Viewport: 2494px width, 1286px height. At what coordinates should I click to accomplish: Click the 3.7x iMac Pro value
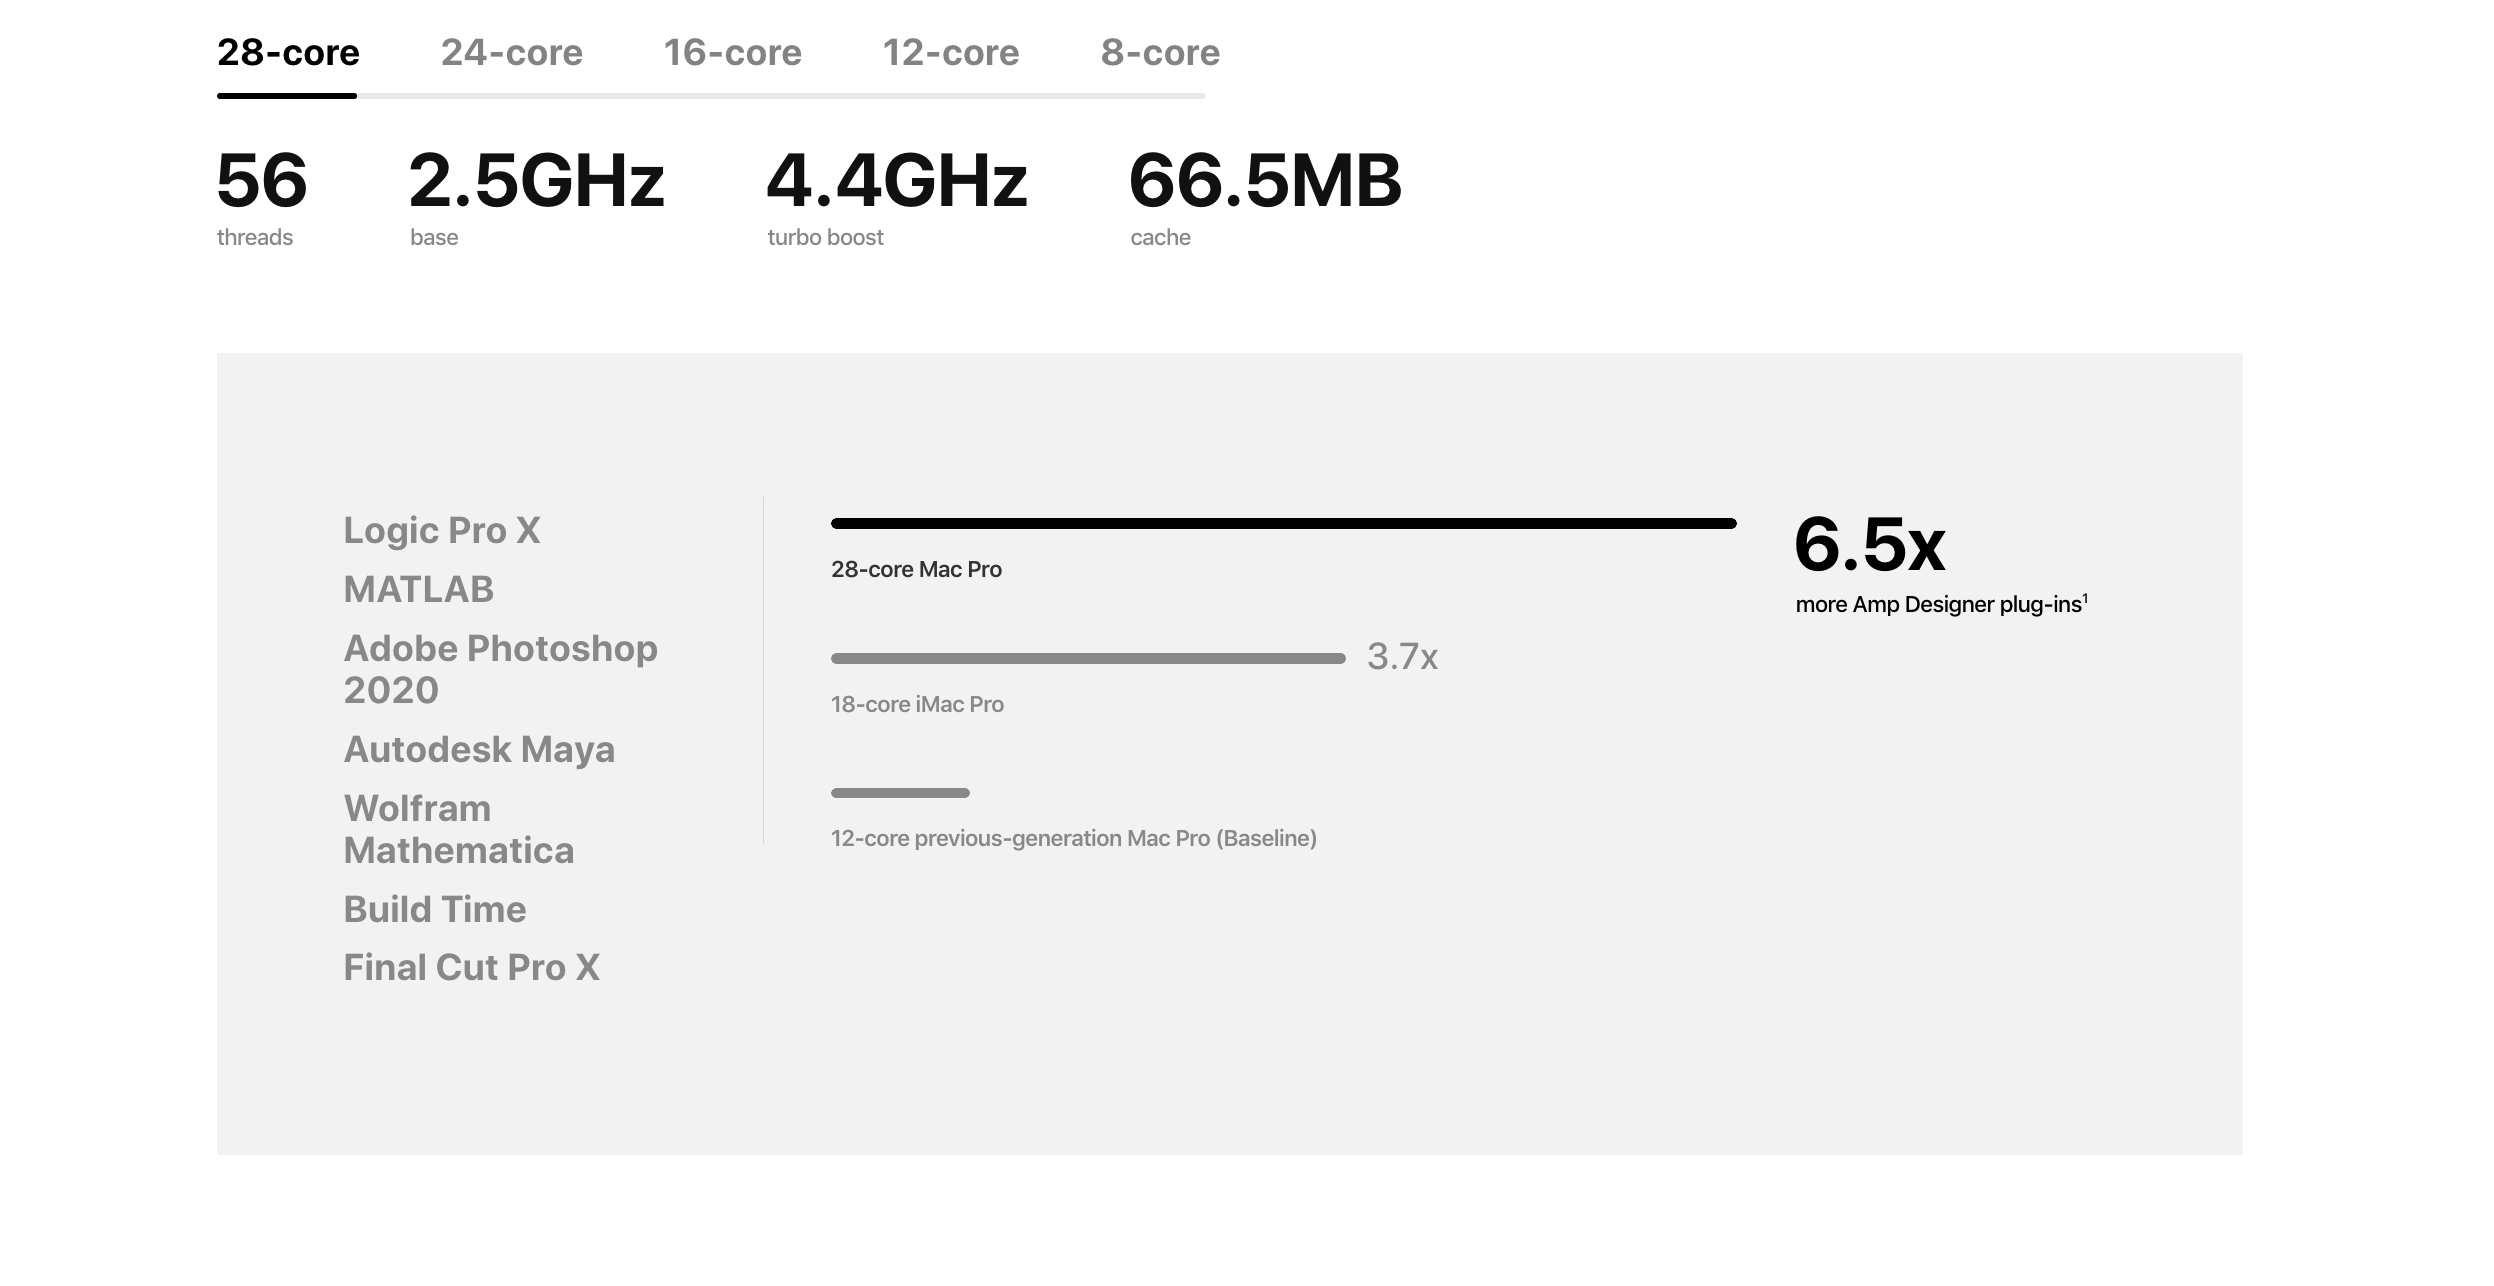point(1402,657)
